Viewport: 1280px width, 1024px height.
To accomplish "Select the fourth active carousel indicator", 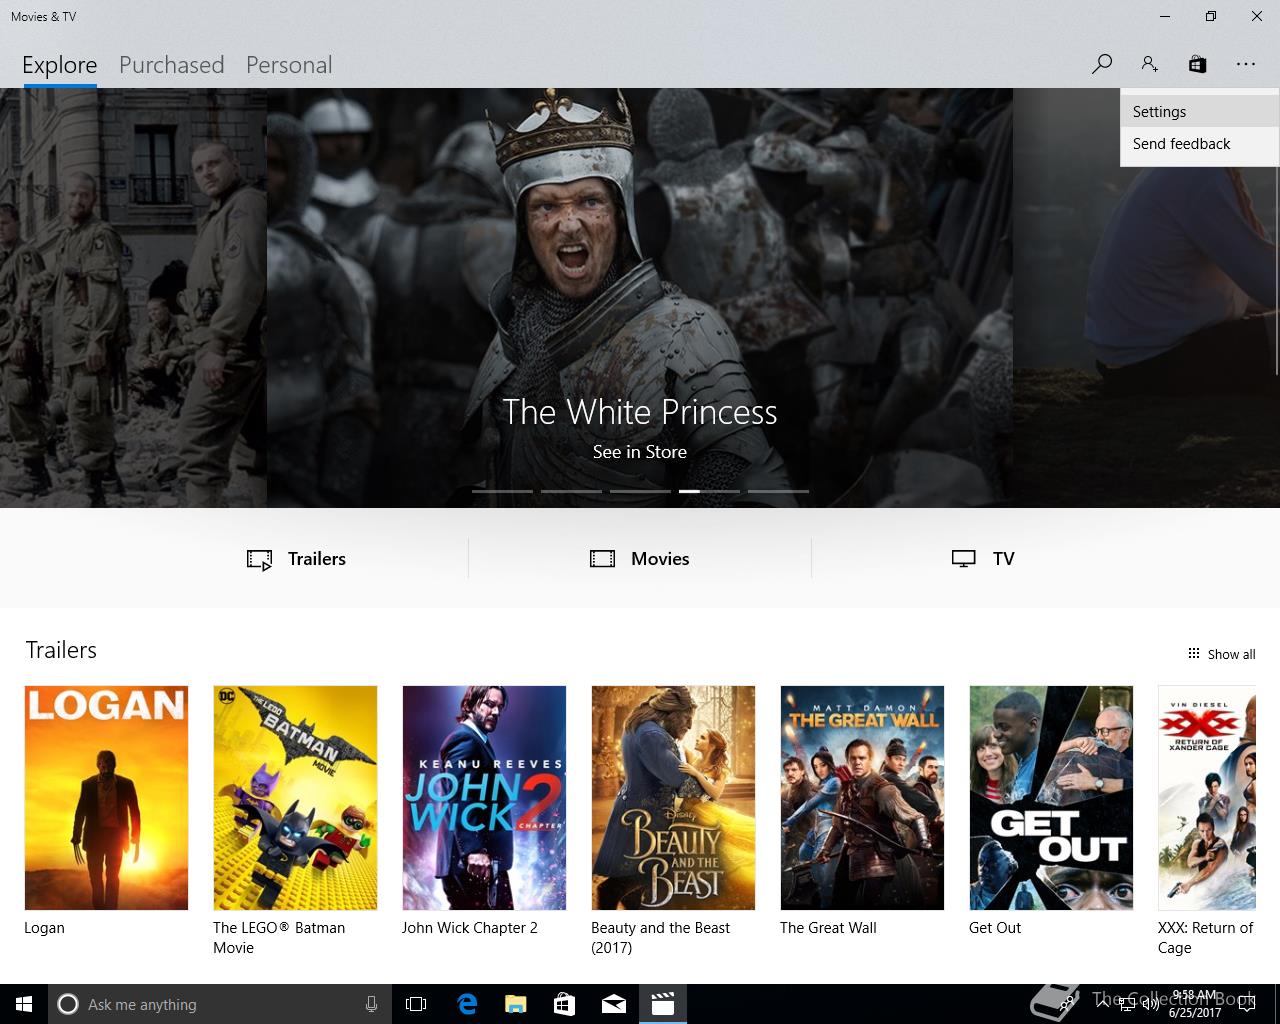I will coord(709,491).
